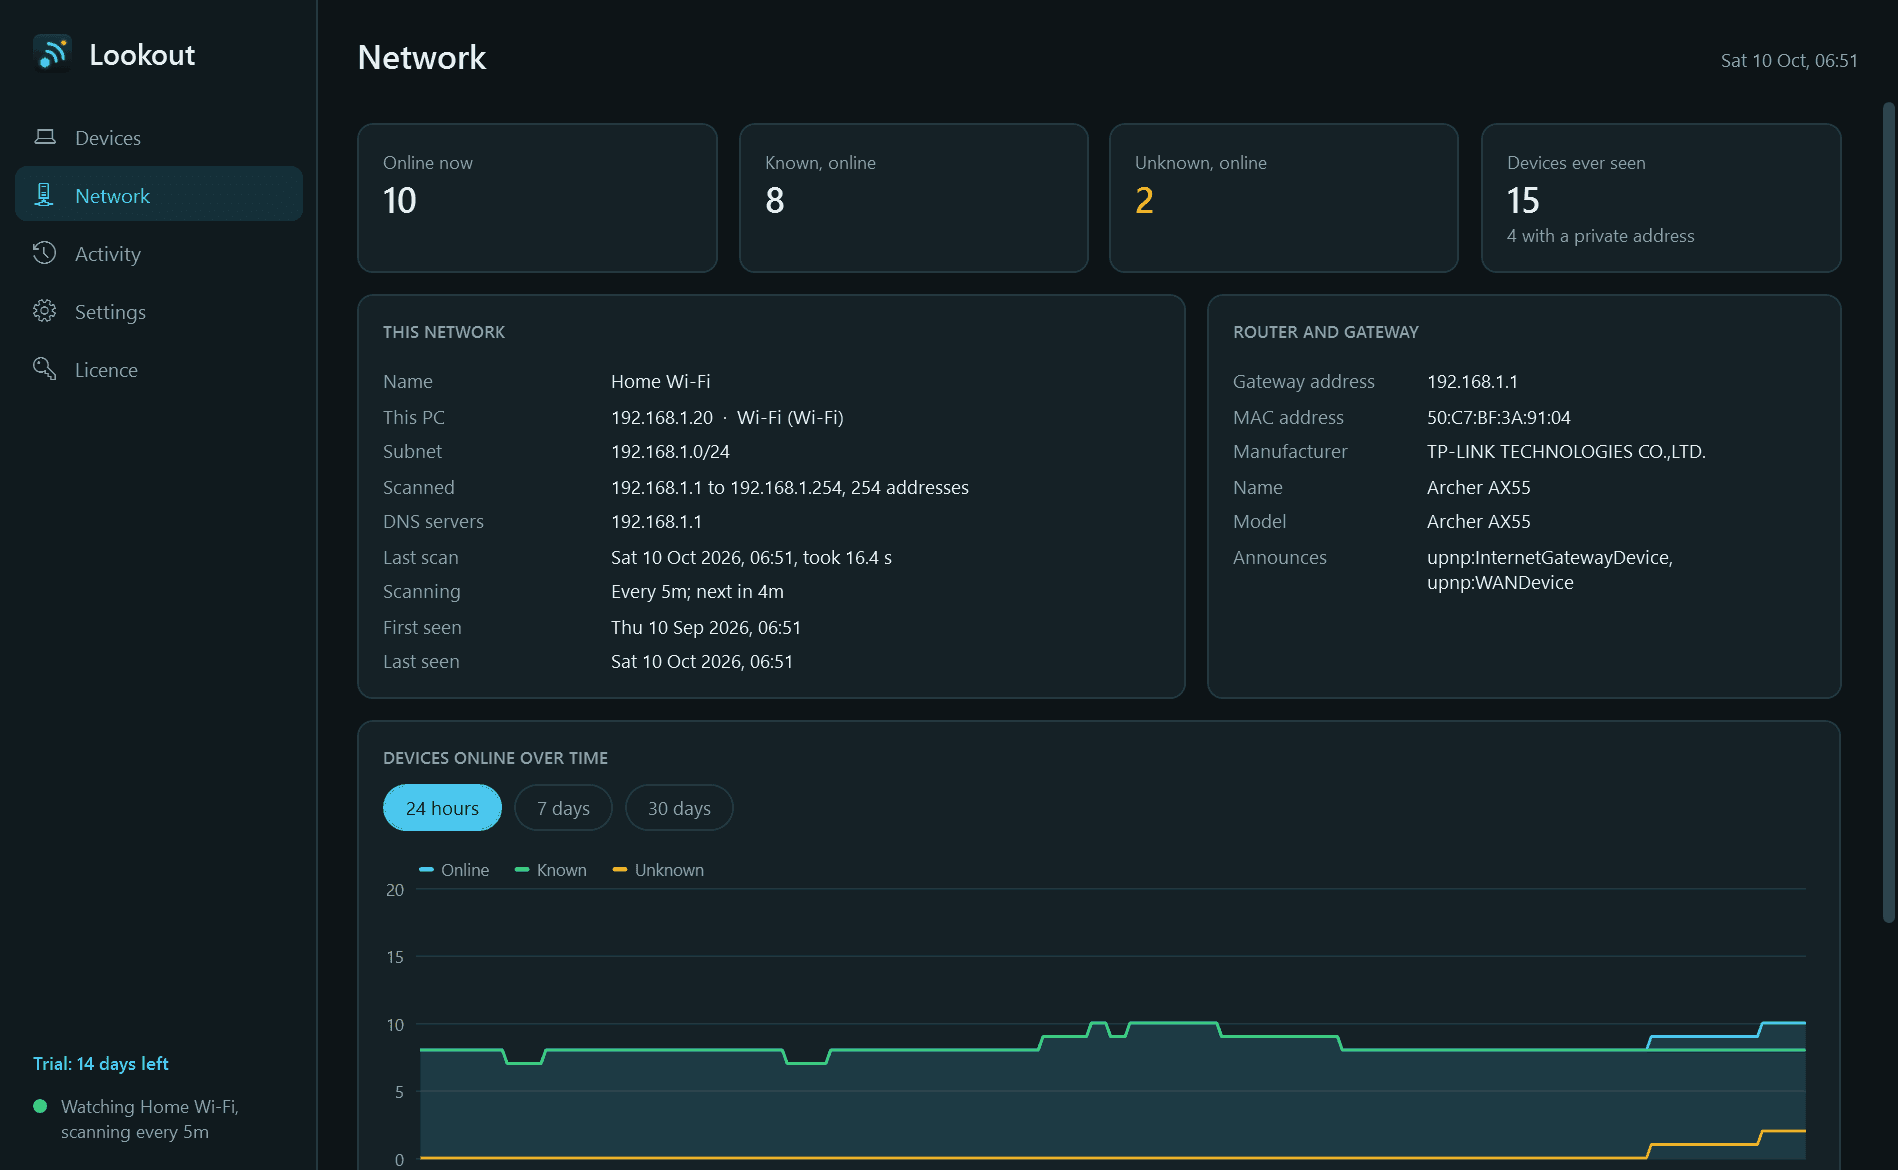Click the Unknown, online card
Viewport: 1898px width, 1170px height.
click(x=1284, y=198)
